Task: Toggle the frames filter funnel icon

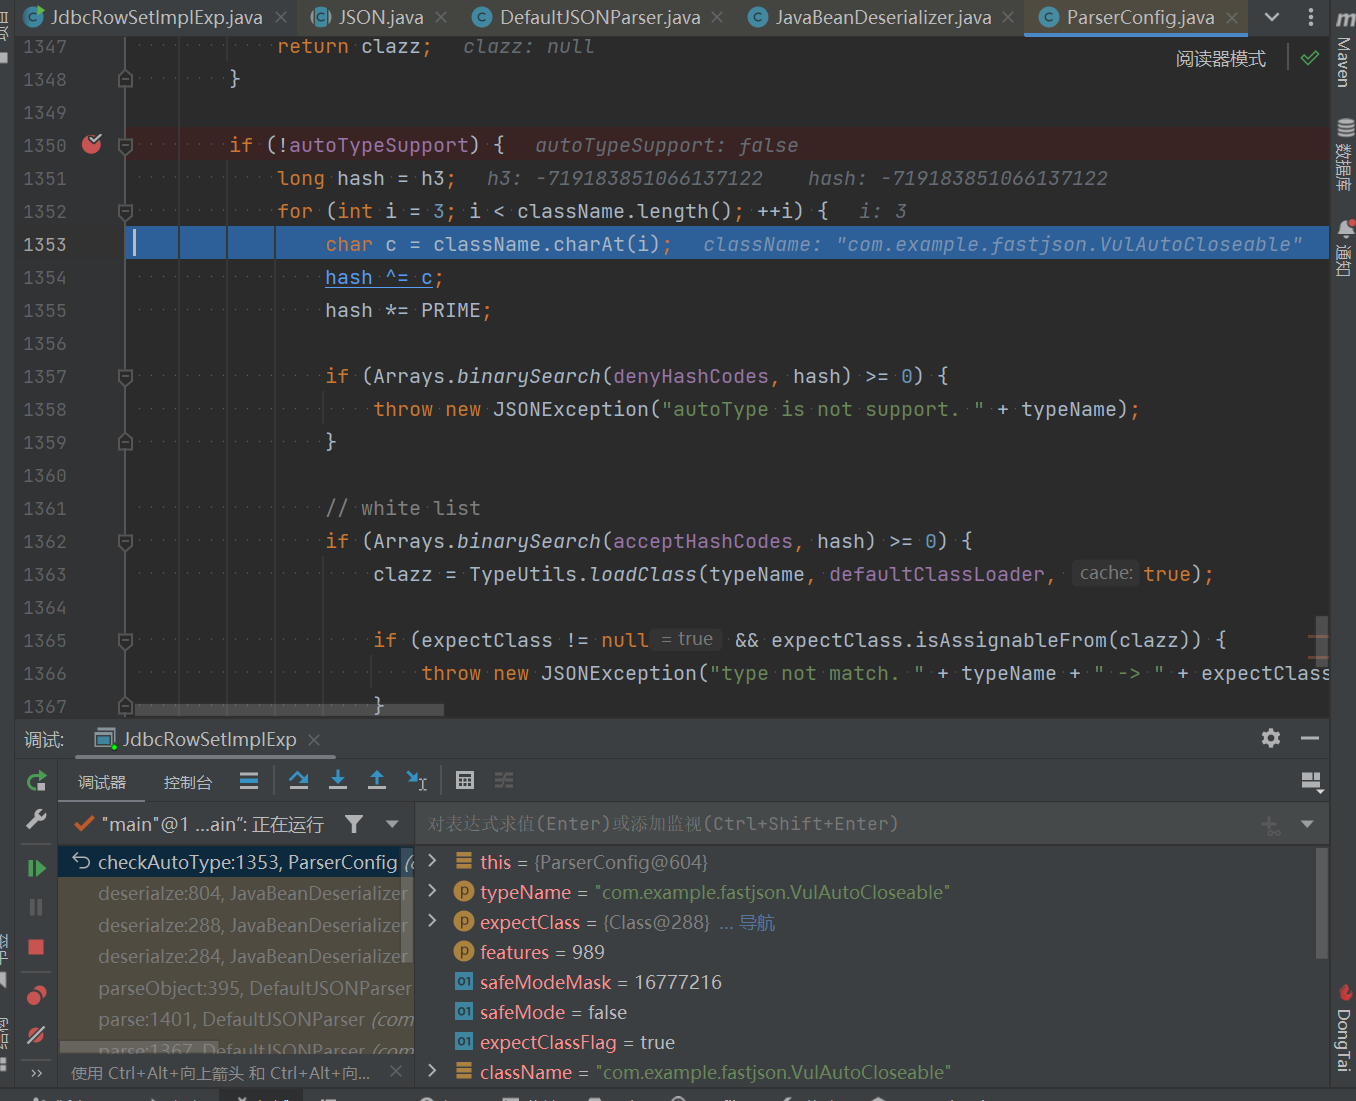Action: pos(354,824)
